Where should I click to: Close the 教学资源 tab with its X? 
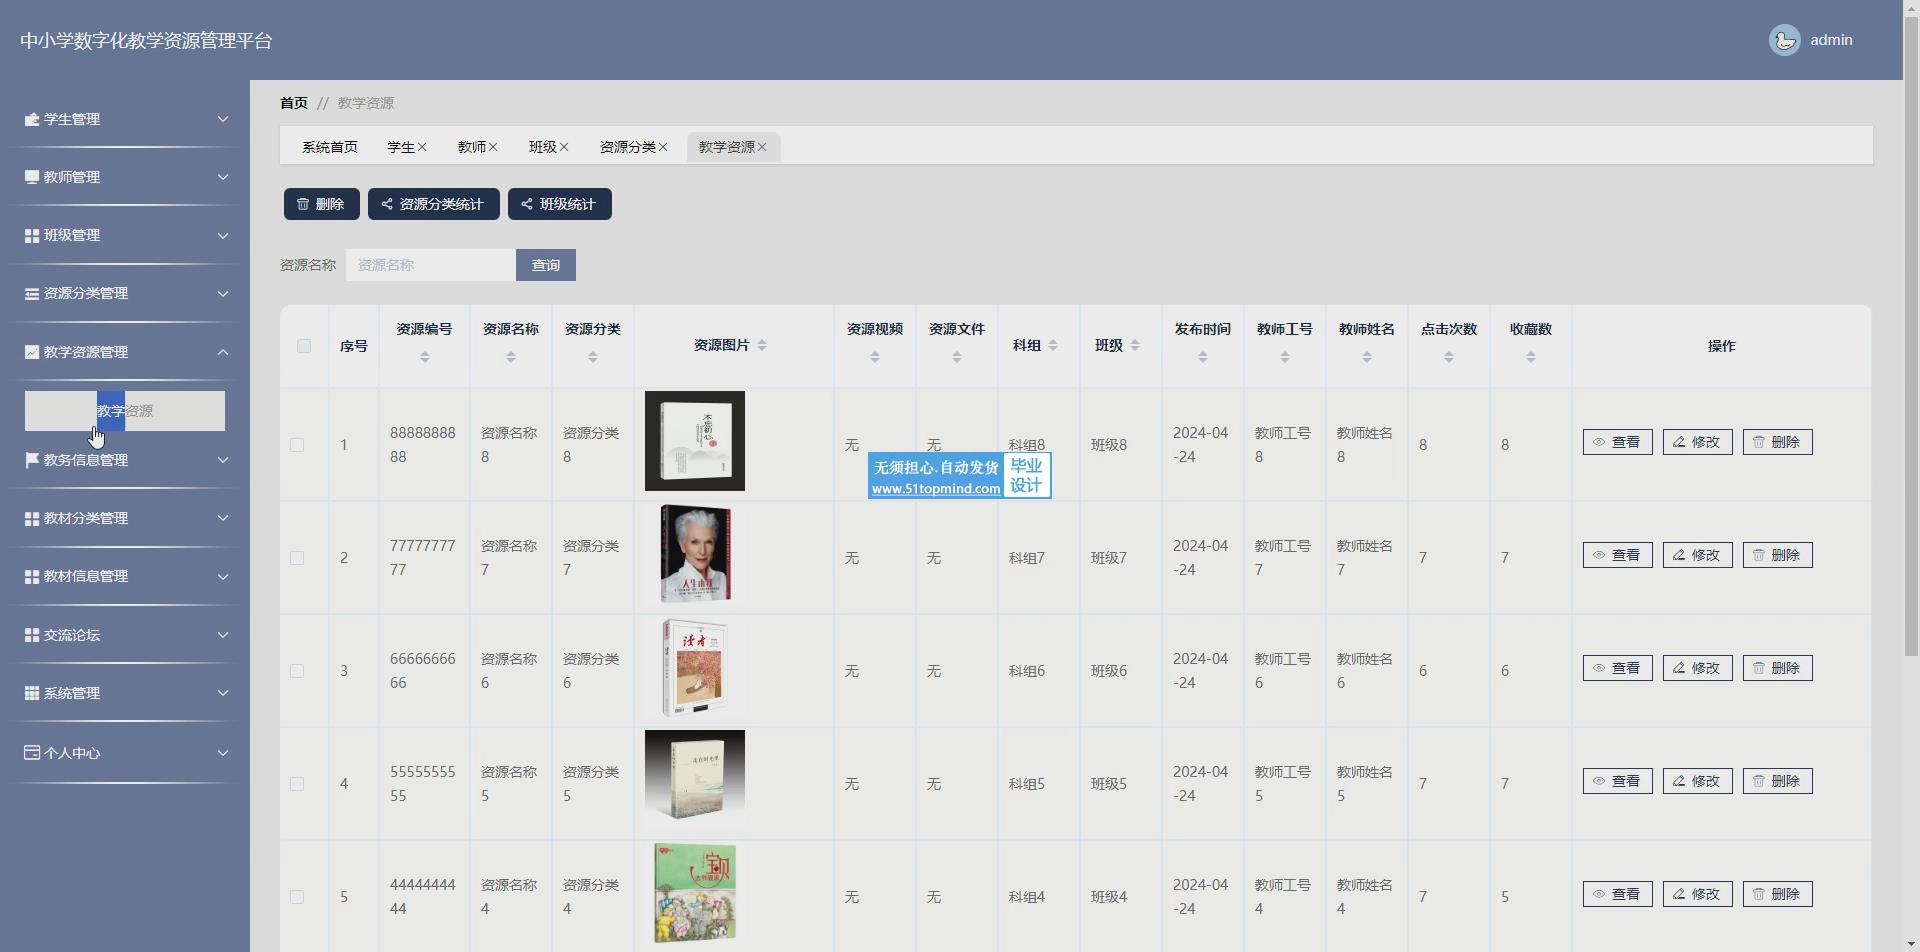point(762,147)
